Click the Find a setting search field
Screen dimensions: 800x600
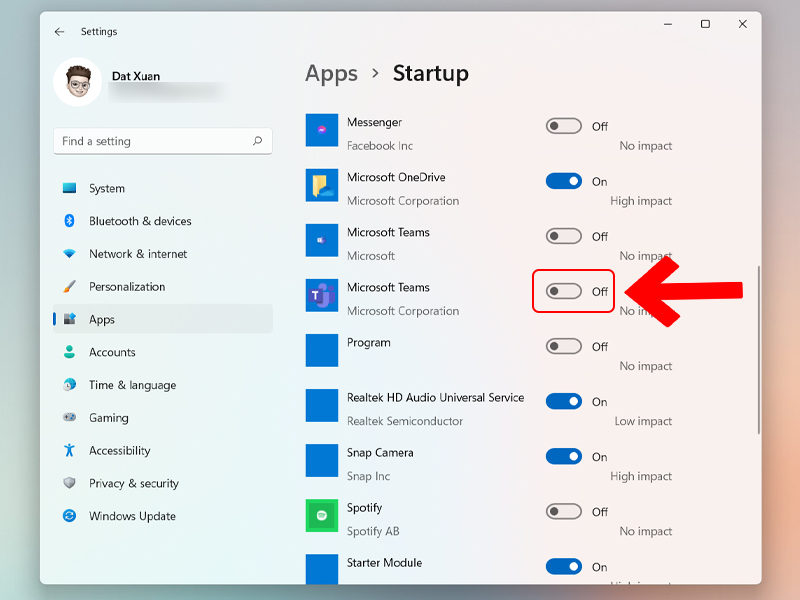coord(162,141)
